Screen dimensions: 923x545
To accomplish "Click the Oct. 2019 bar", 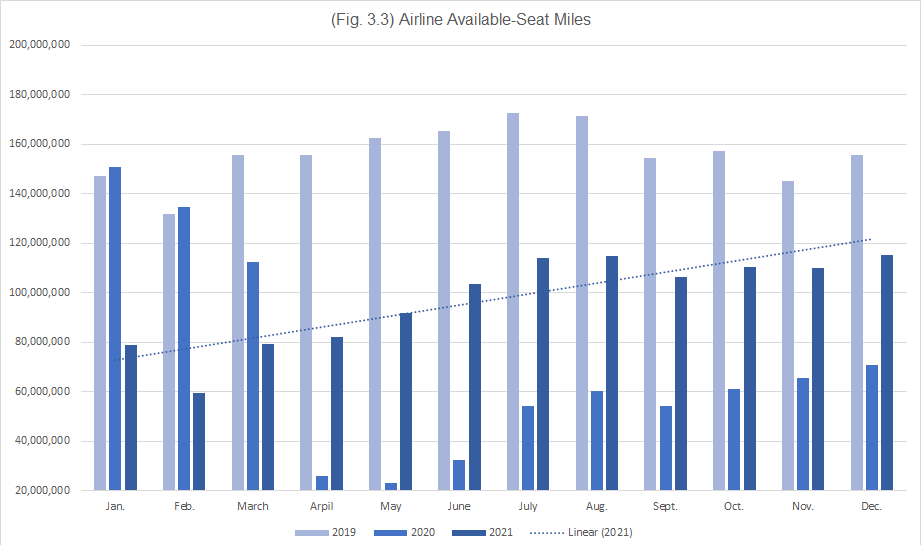I will point(719,321).
